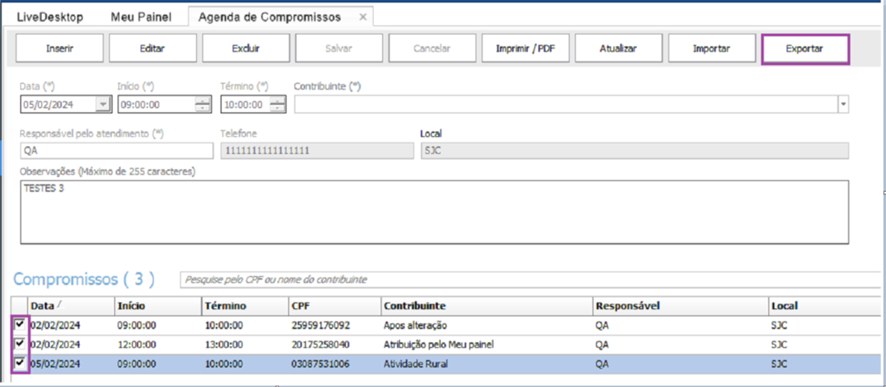Screen dimensions: 886x387
Task: Click the search by CPF or name box
Action: (531, 280)
